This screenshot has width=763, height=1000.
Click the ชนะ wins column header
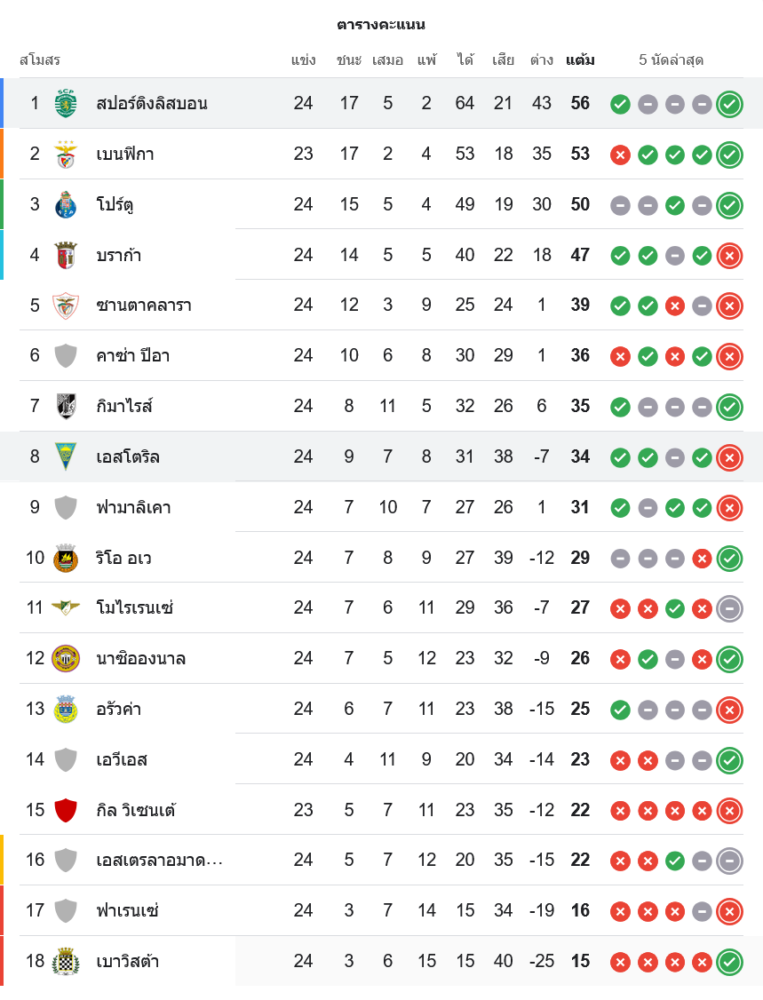(349, 60)
